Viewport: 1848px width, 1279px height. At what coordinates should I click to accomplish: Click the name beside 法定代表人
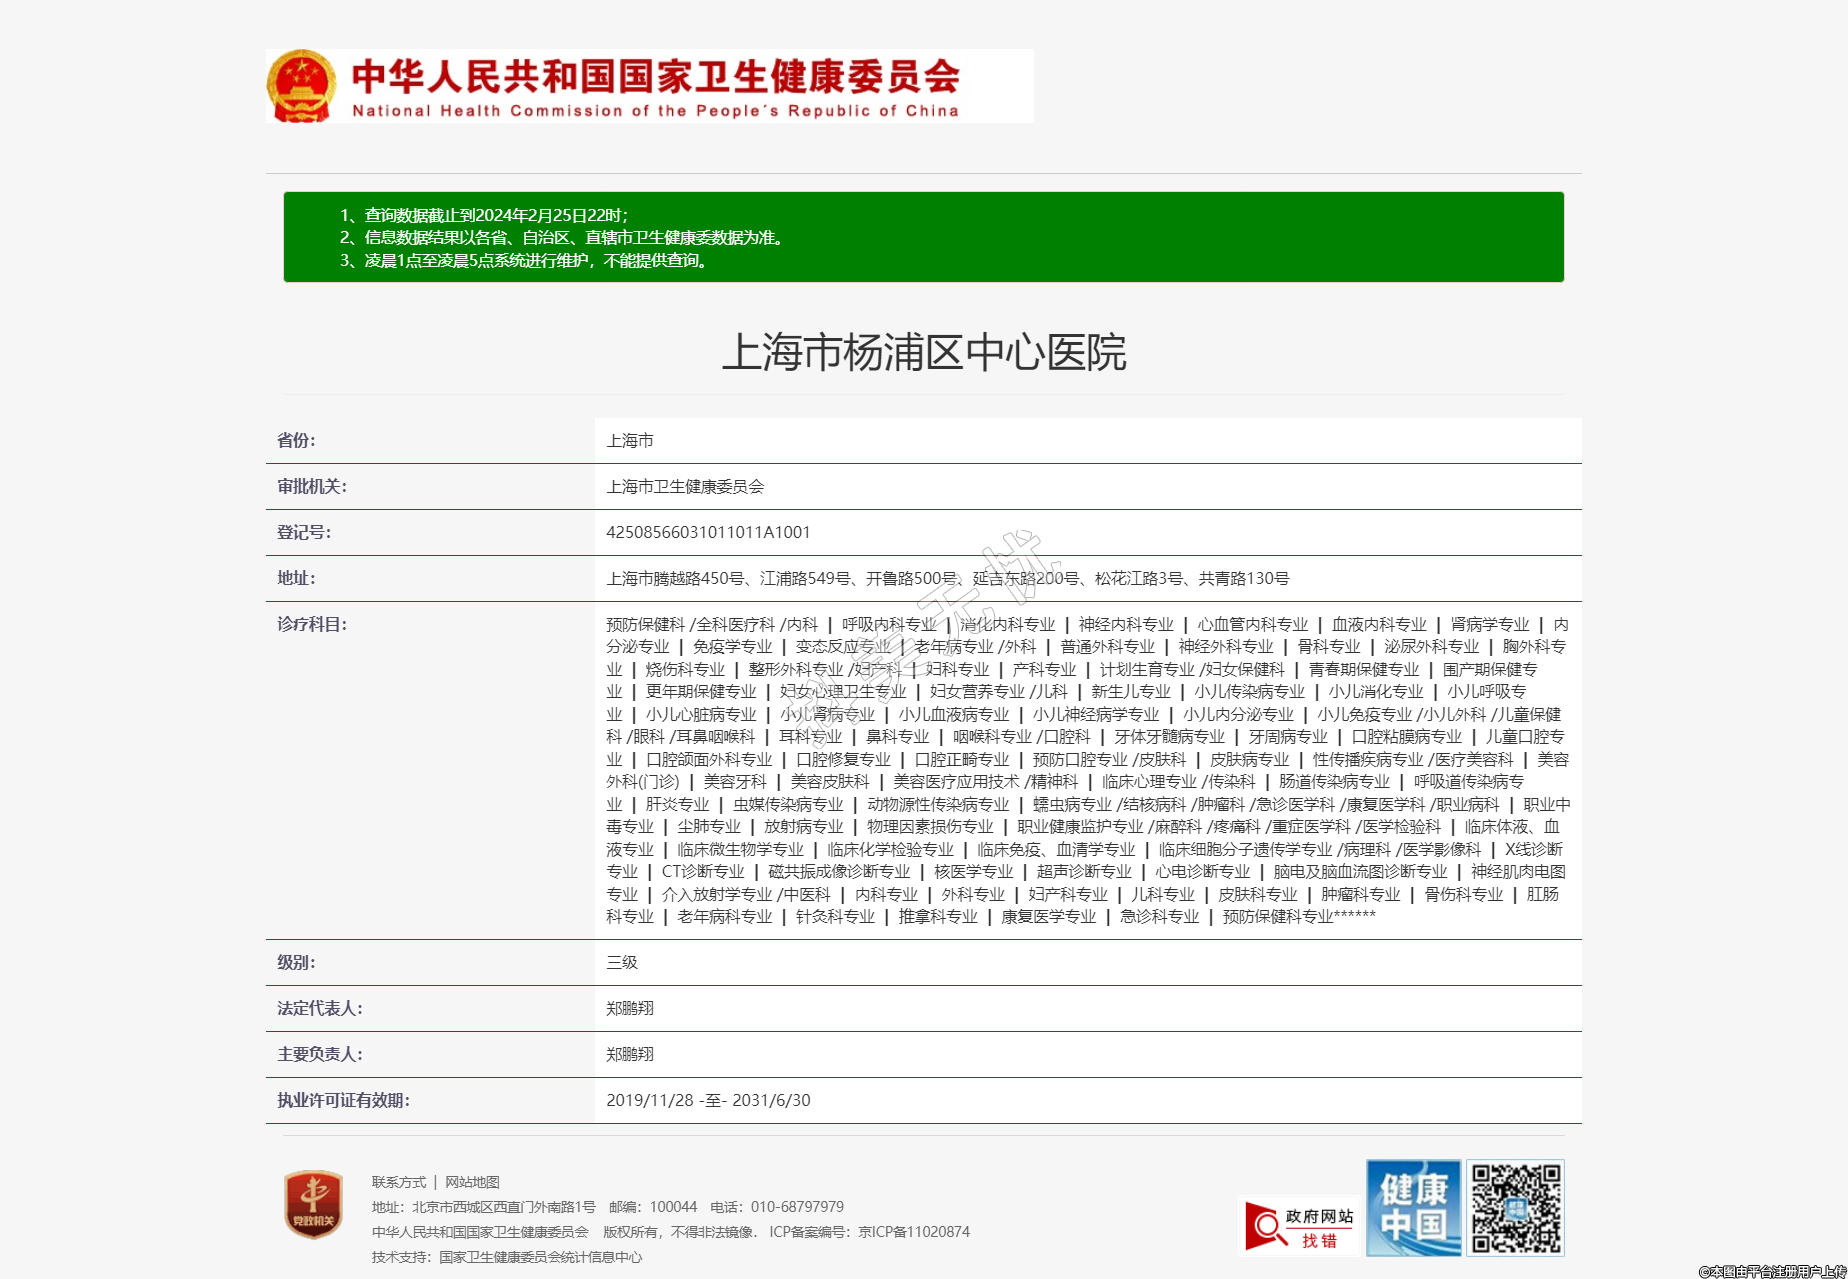coord(630,1008)
